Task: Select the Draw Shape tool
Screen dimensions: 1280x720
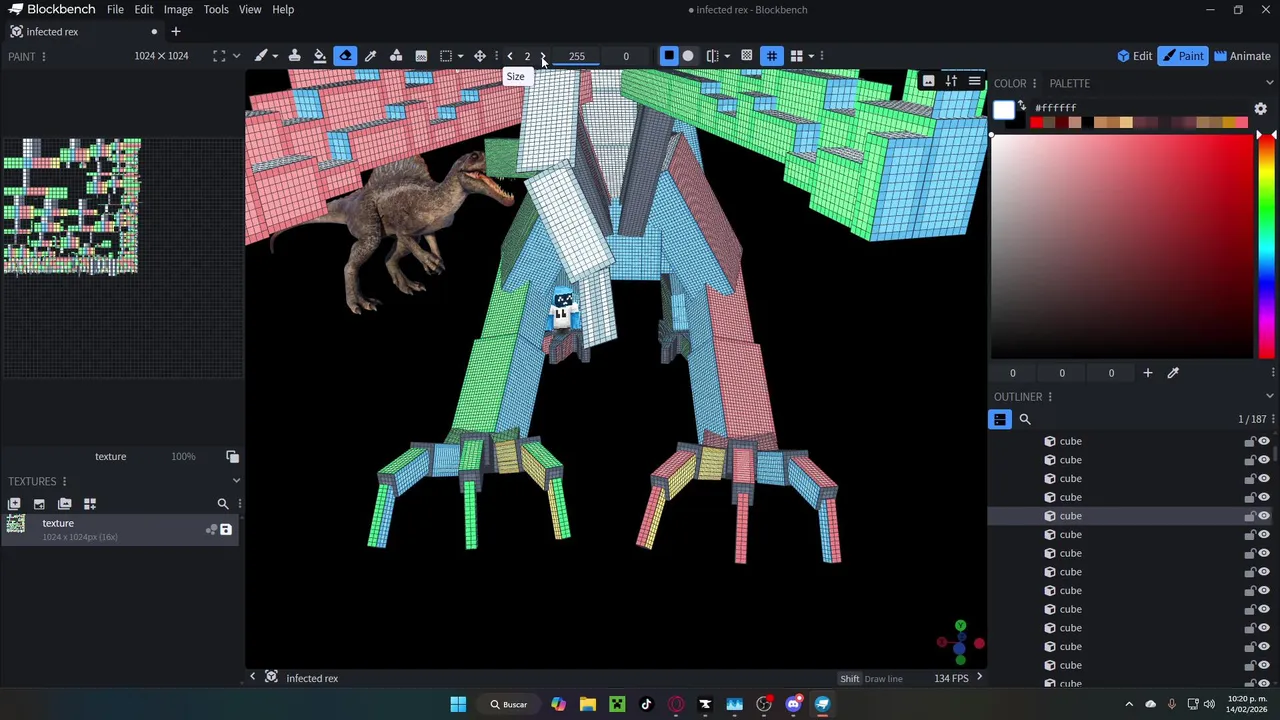Action: [x=396, y=56]
